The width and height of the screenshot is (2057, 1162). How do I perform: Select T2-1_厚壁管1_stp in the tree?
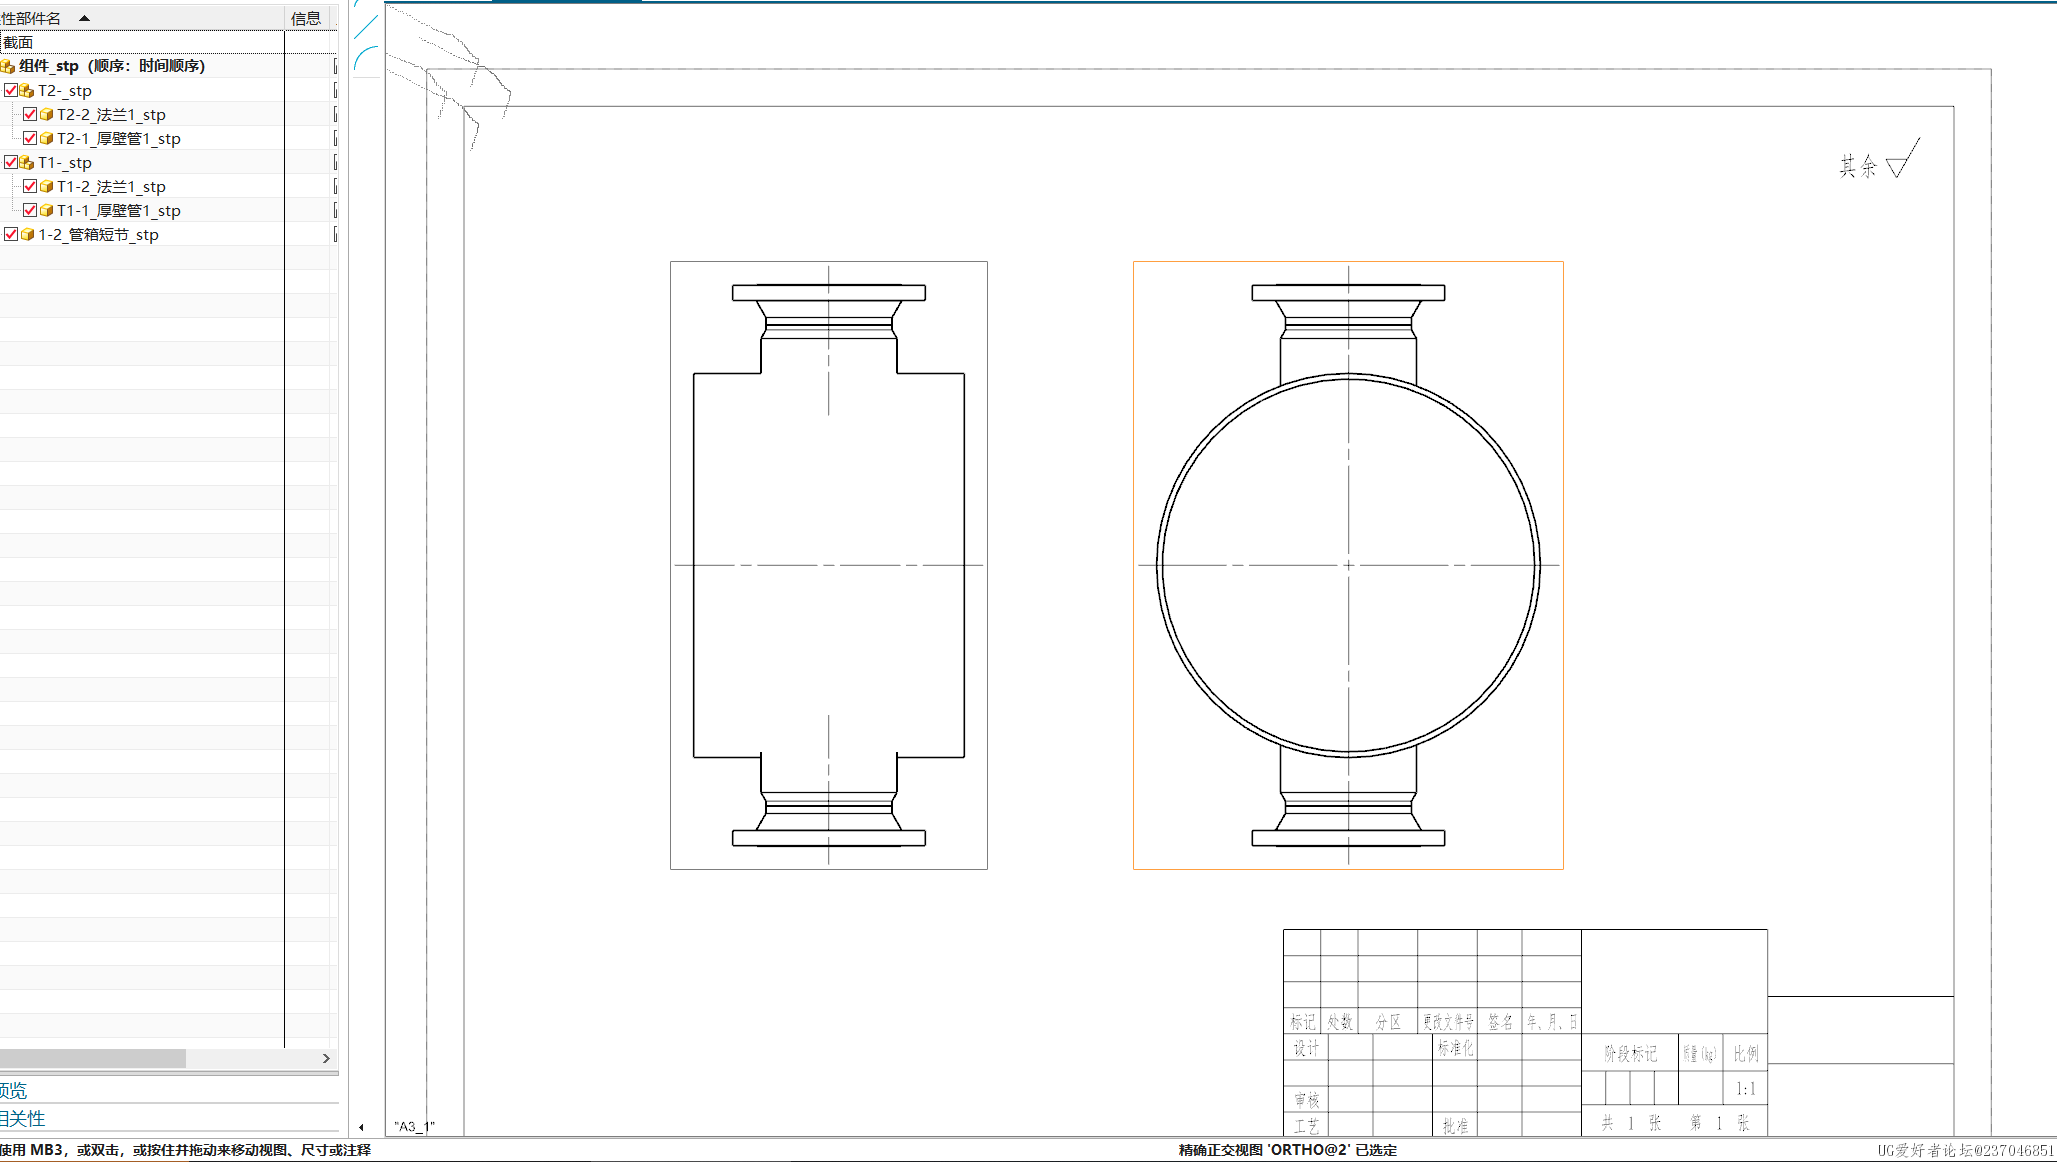click(119, 138)
